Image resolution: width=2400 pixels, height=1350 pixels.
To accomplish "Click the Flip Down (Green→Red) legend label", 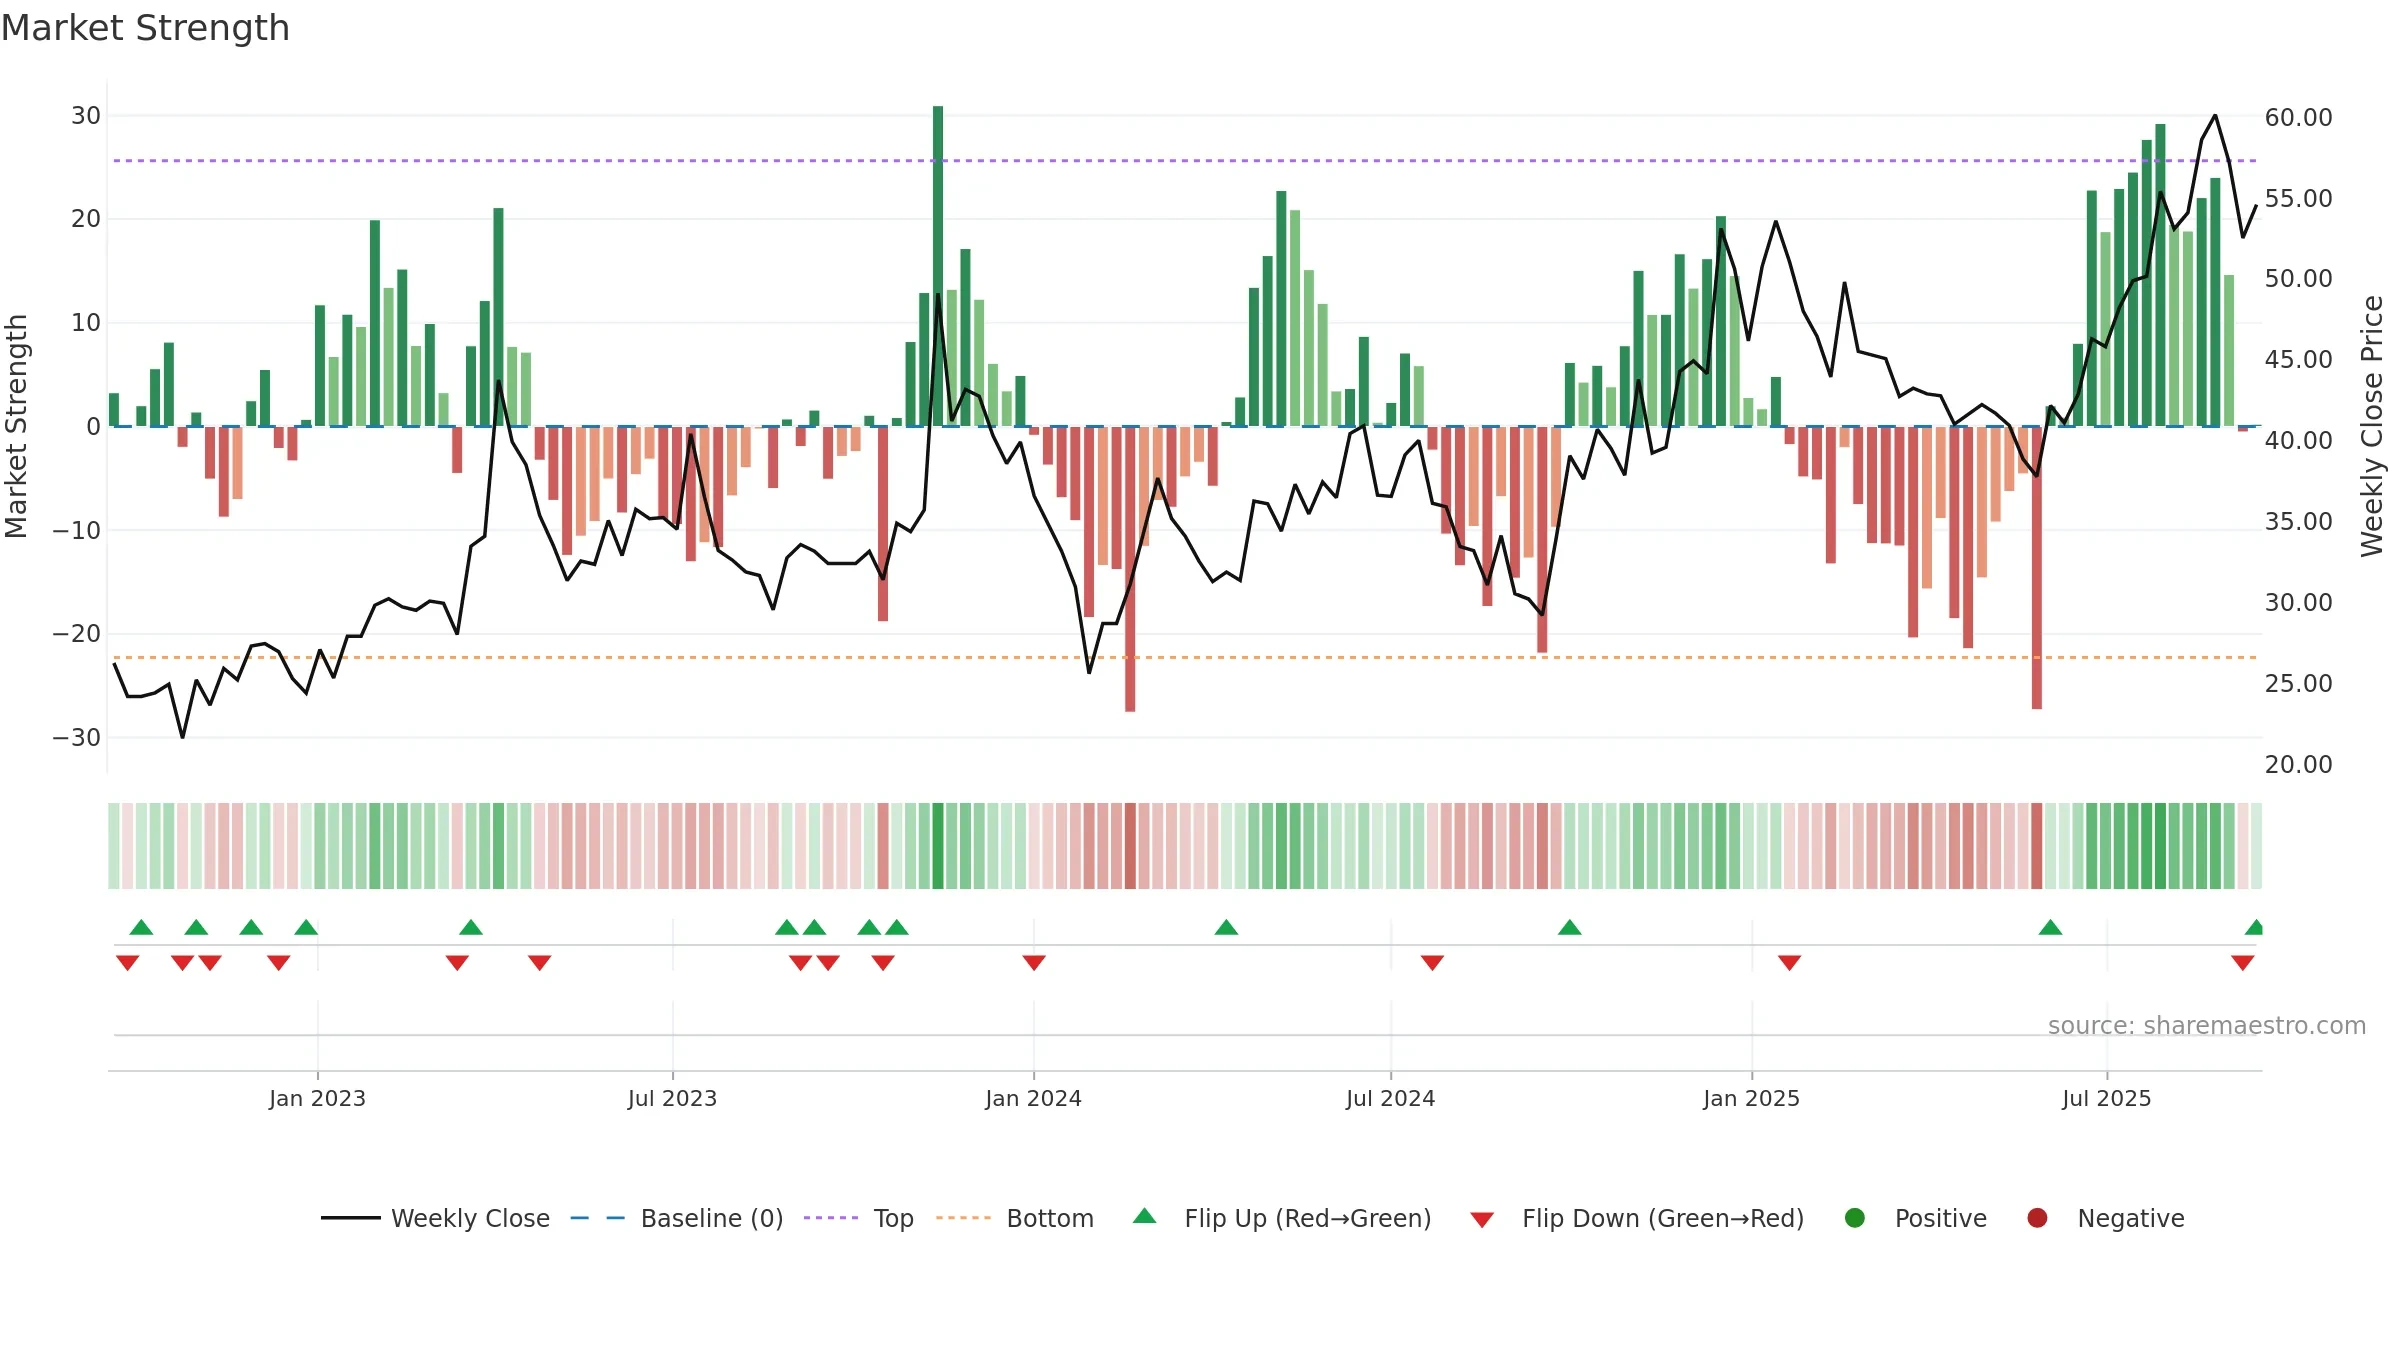I will pos(1663,1218).
